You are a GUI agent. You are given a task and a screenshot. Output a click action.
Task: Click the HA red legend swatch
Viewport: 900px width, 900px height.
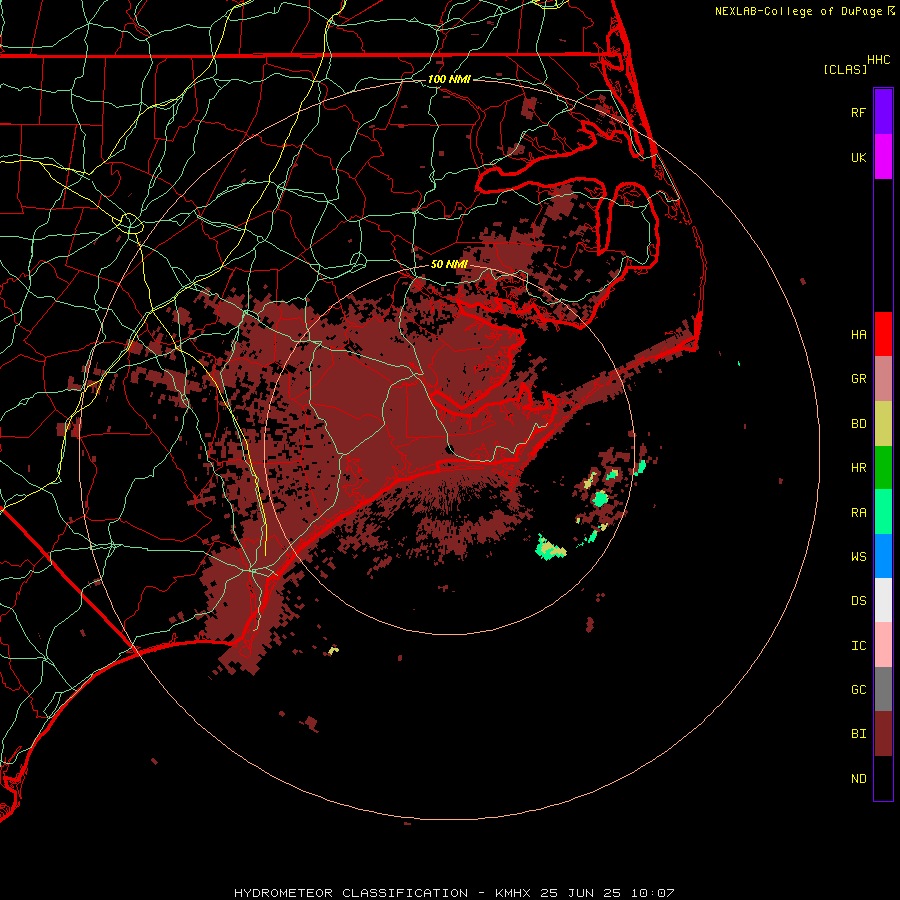pos(883,334)
